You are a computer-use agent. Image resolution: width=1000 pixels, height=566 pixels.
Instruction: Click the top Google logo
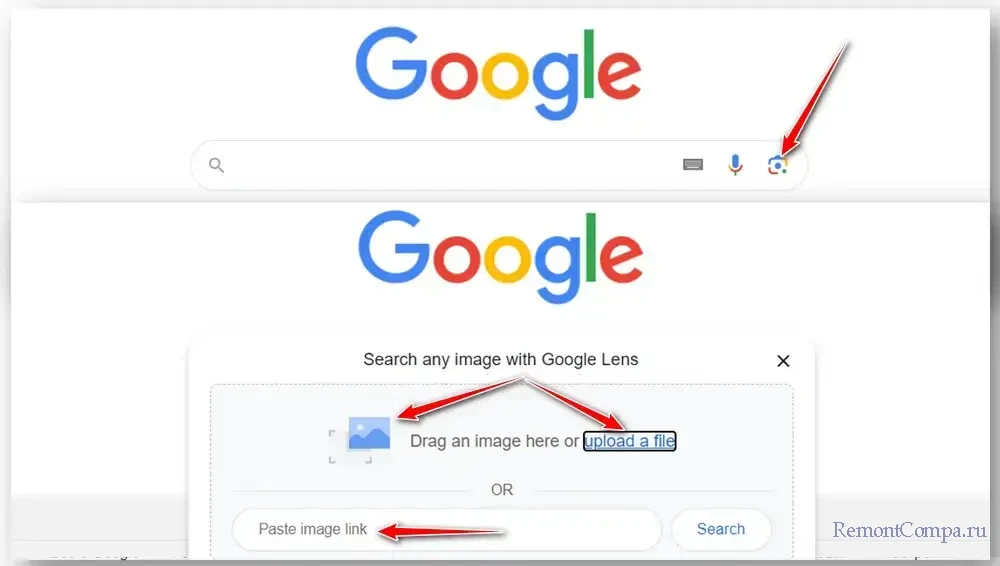pos(498,70)
